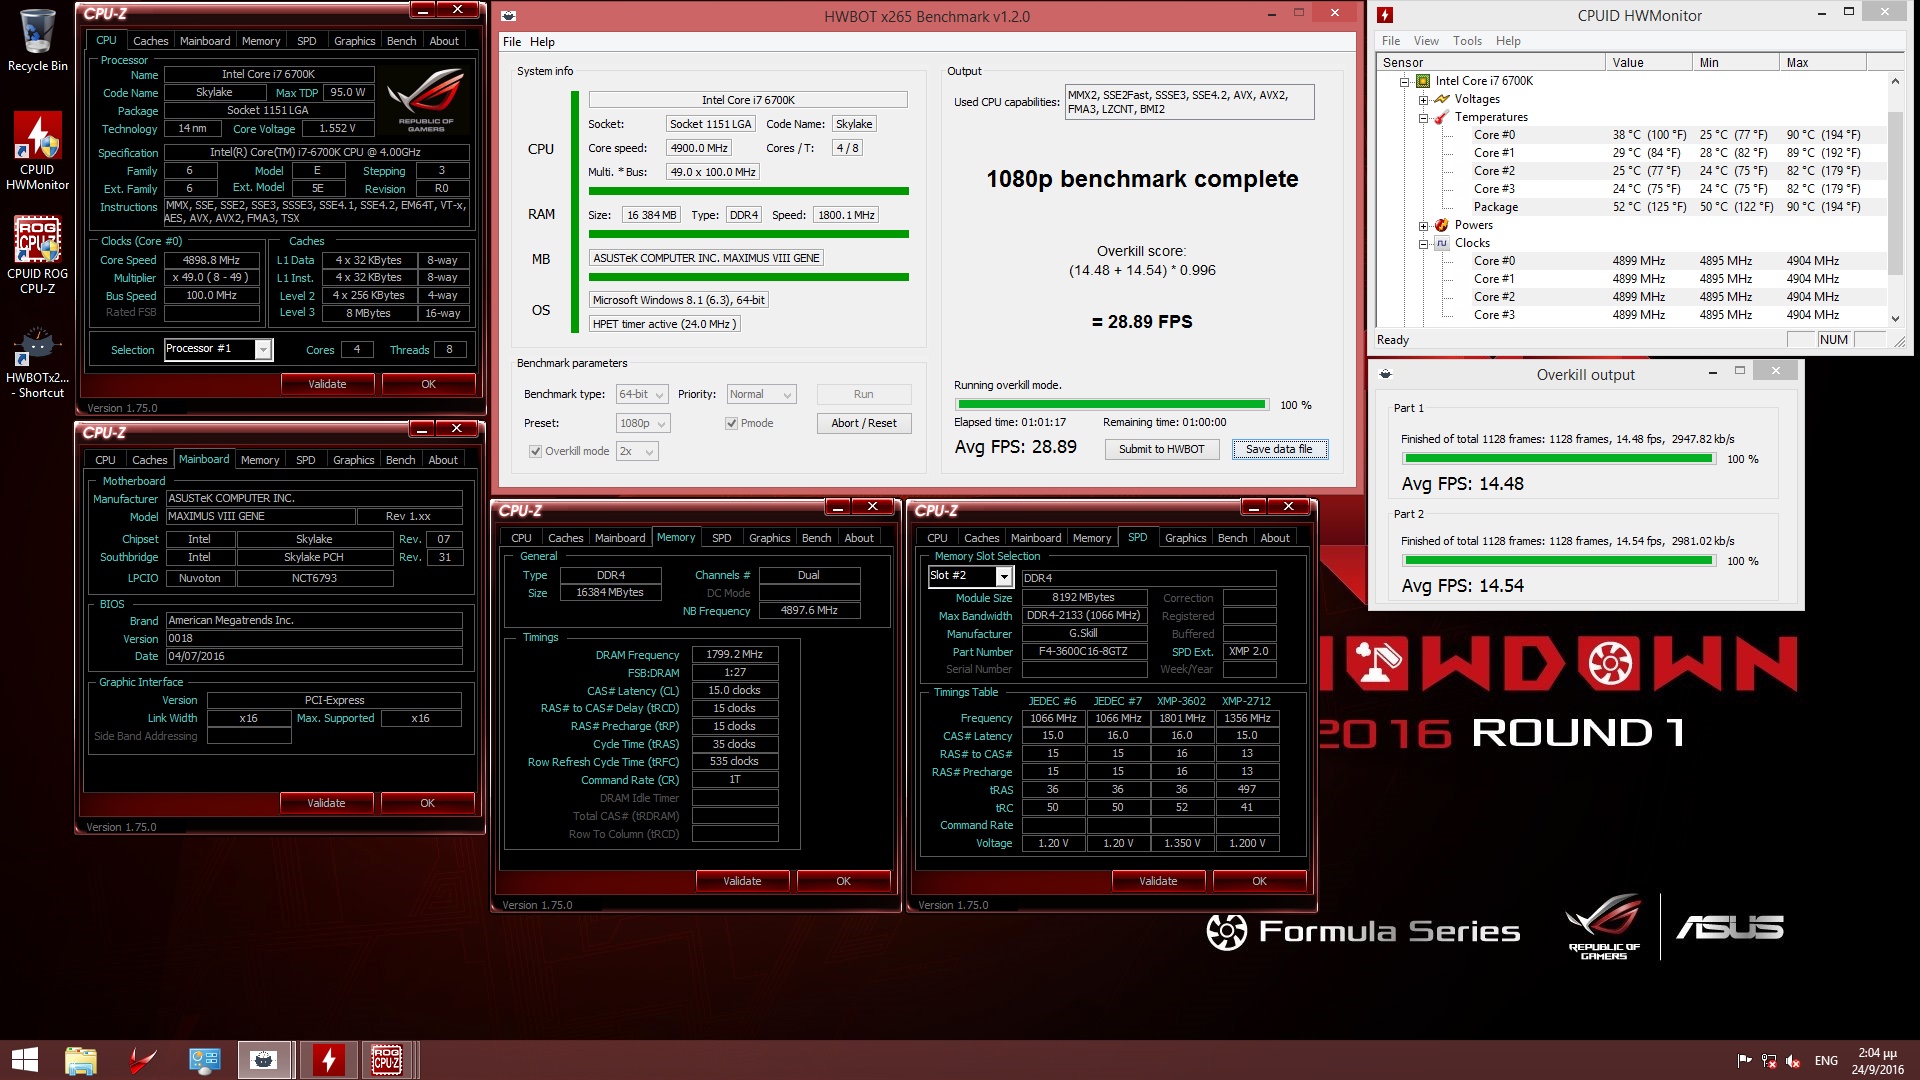Open the Priority Normal dropdown

pyautogui.click(x=761, y=394)
